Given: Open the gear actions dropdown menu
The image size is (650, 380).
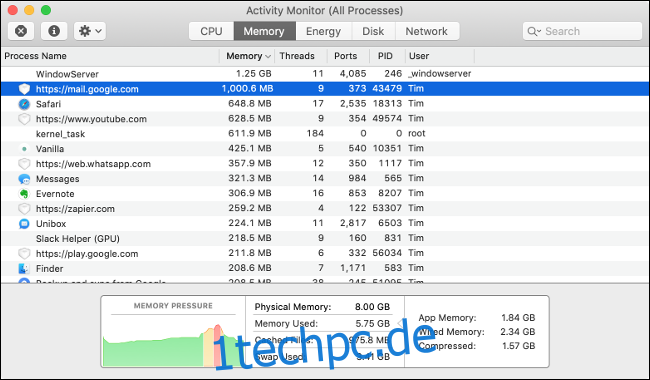Looking at the screenshot, I should point(90,31).
